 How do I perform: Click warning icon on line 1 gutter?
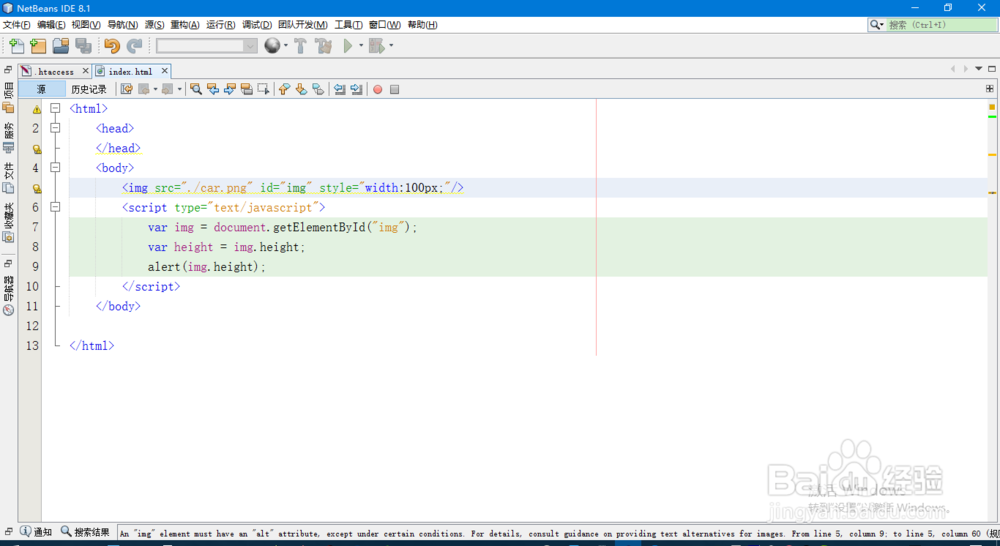(x=36, y=110)
